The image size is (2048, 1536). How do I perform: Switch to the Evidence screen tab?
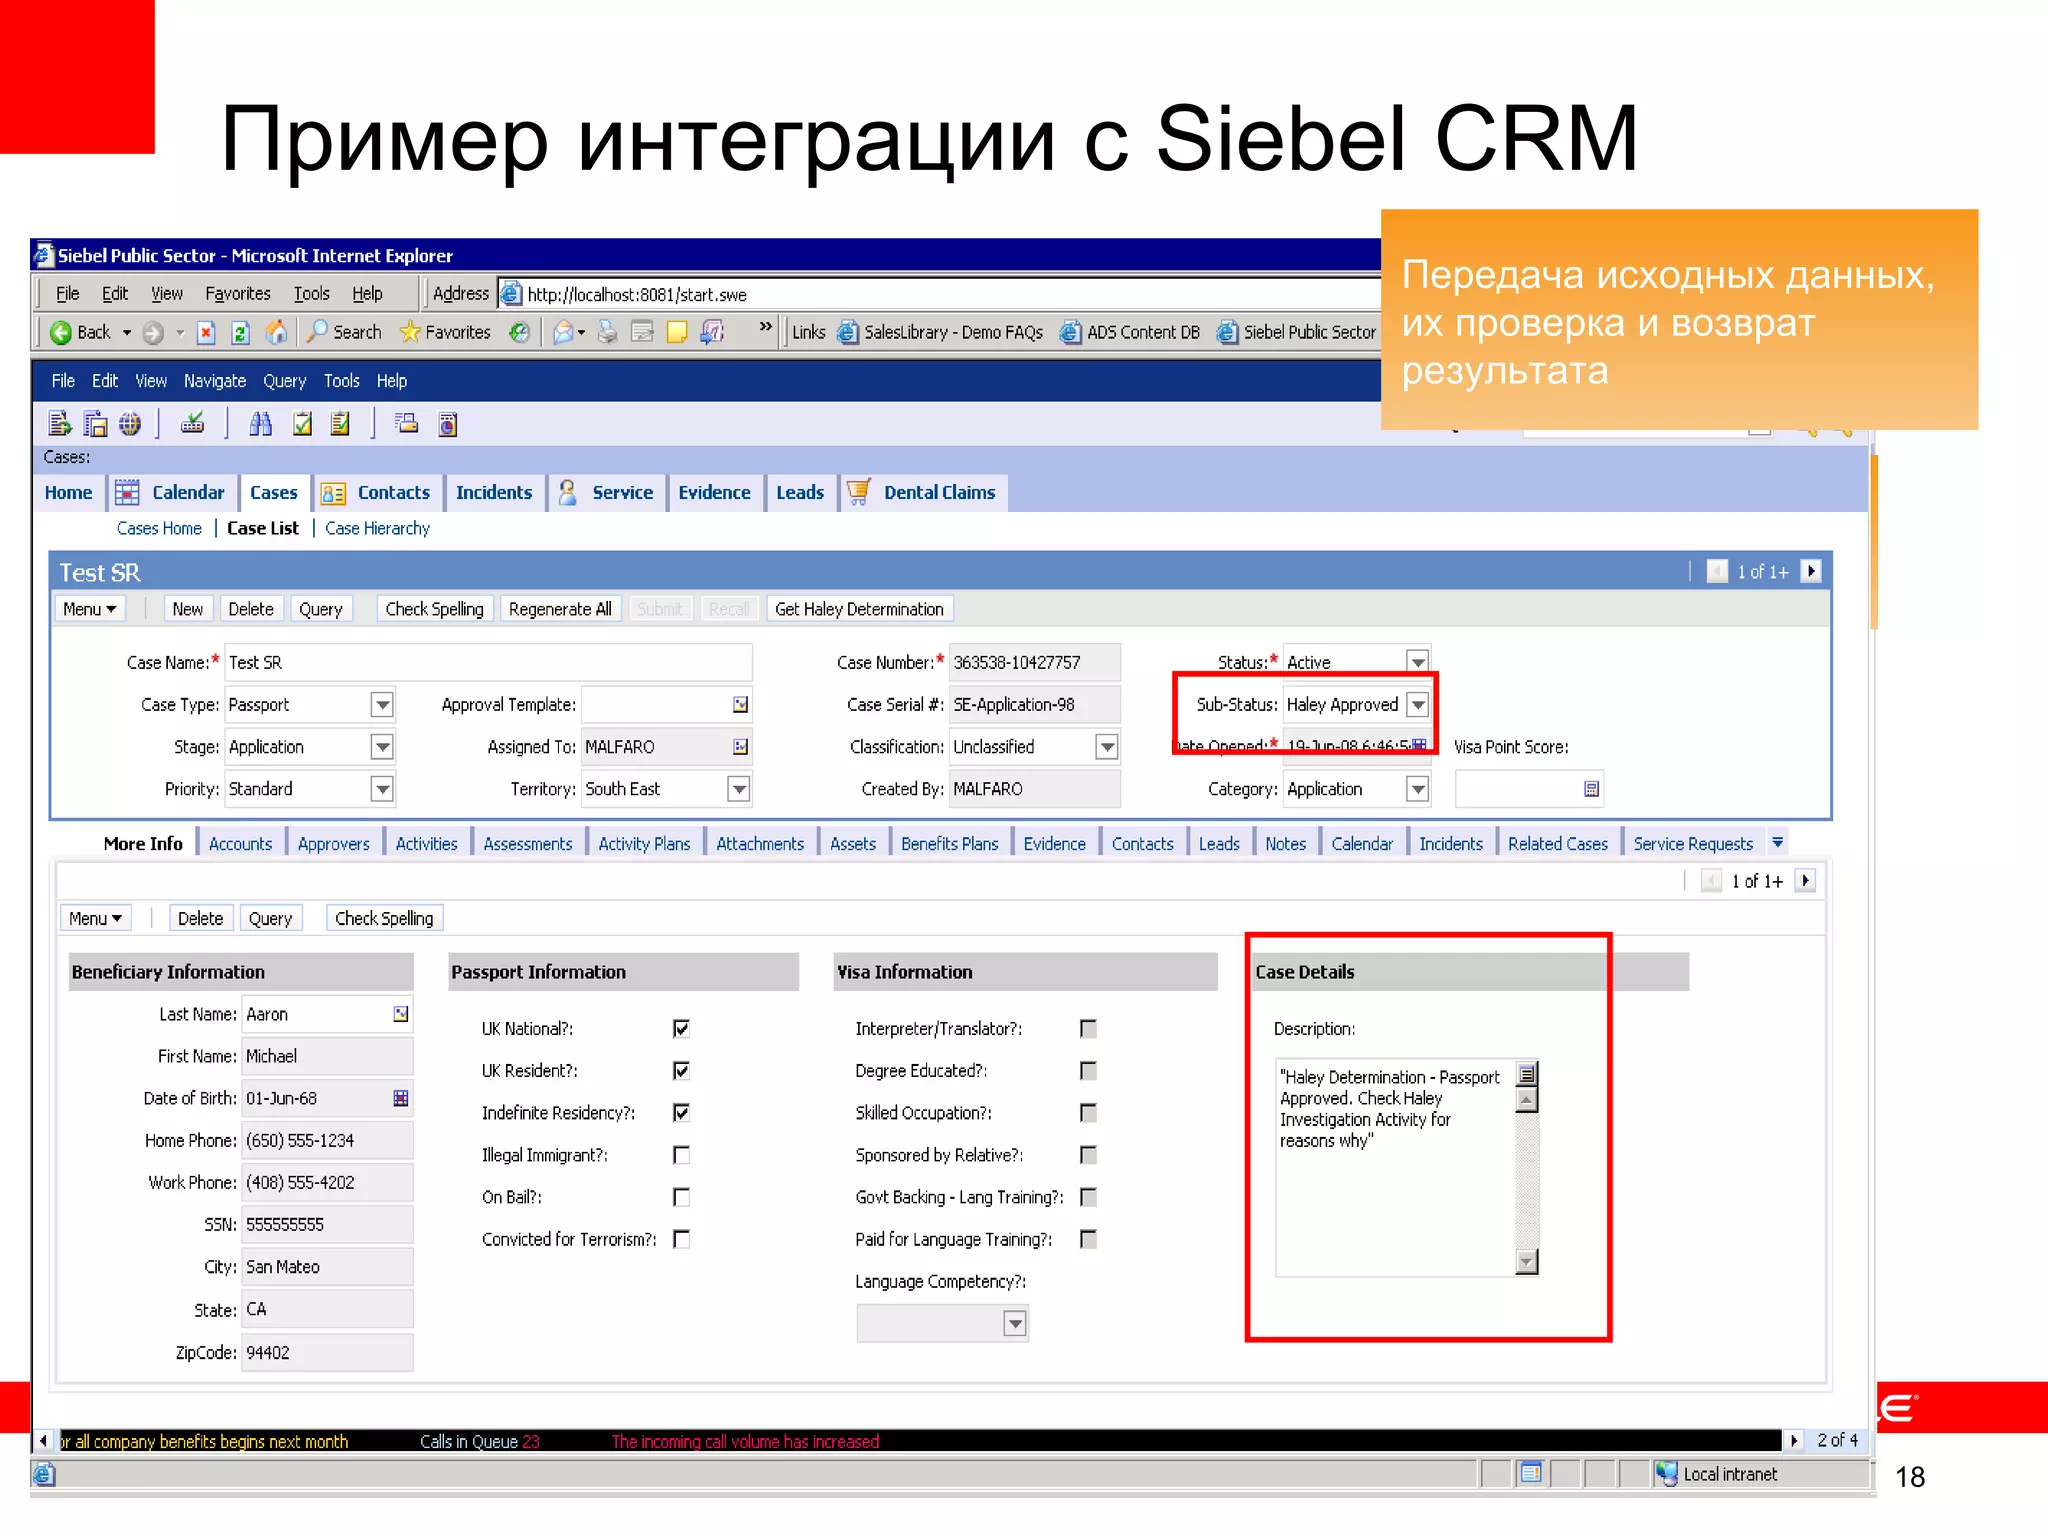point(714,492)
